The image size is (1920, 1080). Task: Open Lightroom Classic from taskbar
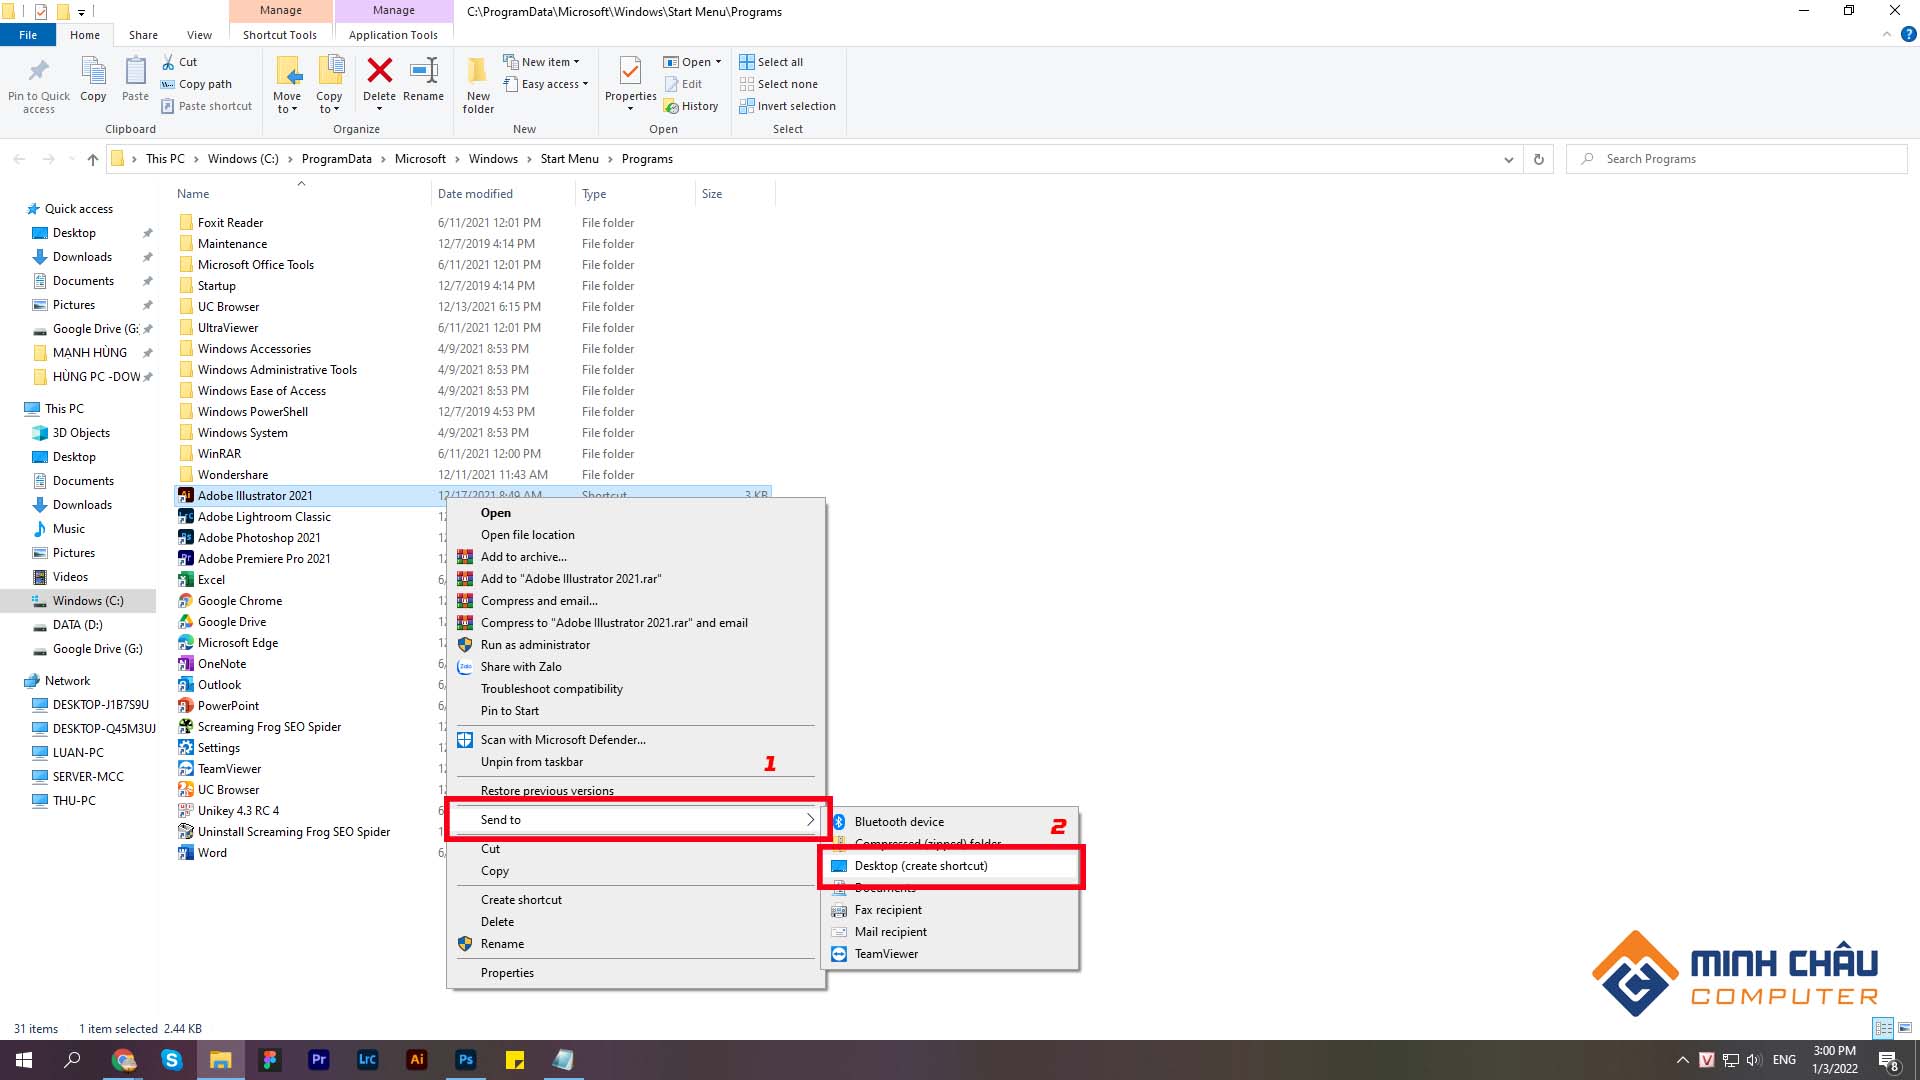[367, 1060]
